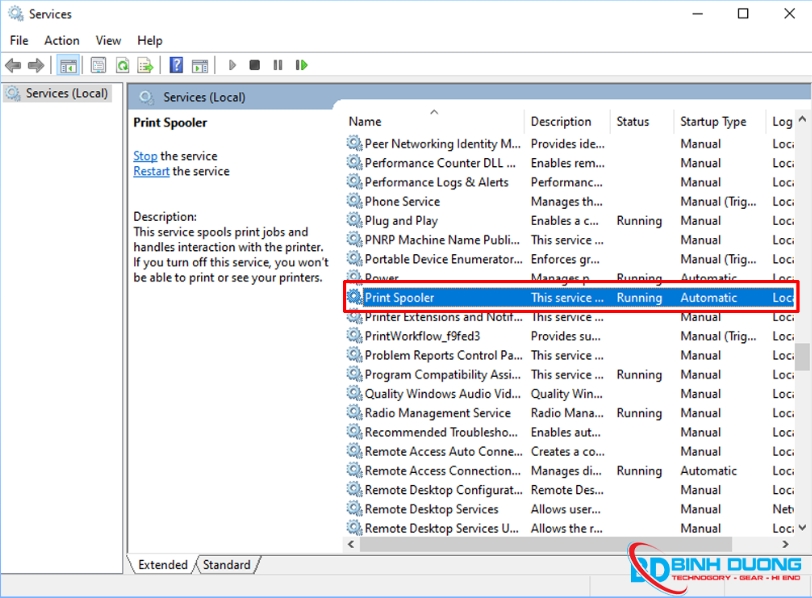Click the Pause Service toolbar icon
812x598 pixels.
pos(278,65)
